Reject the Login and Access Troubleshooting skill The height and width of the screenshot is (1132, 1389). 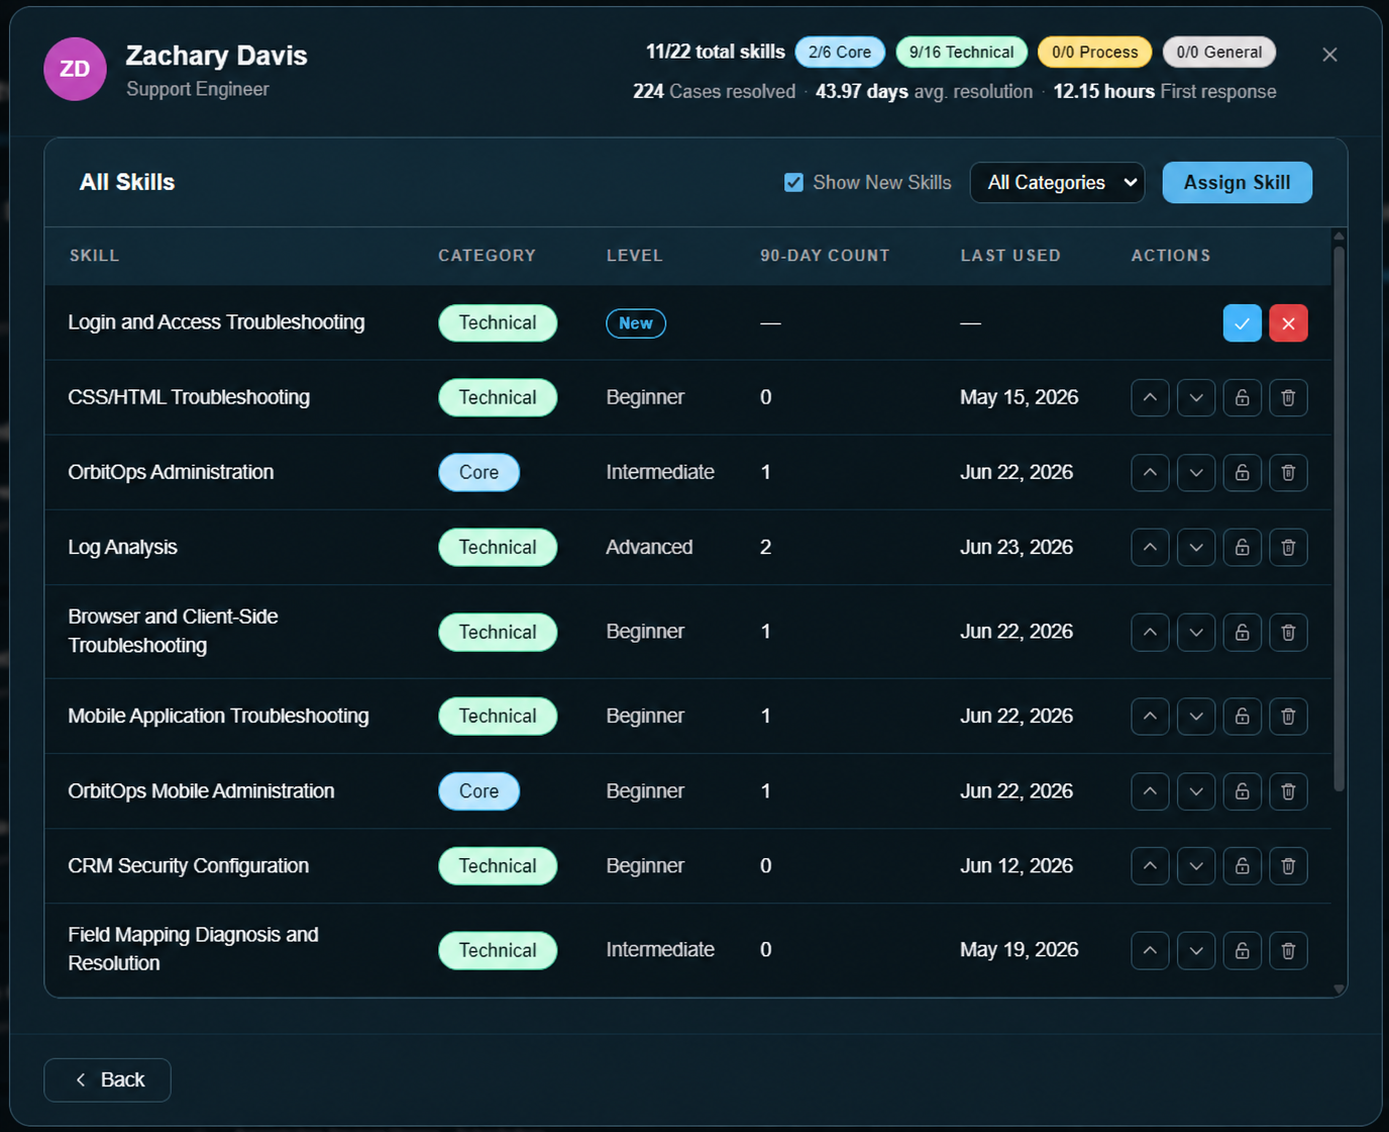click(1288, 323)
